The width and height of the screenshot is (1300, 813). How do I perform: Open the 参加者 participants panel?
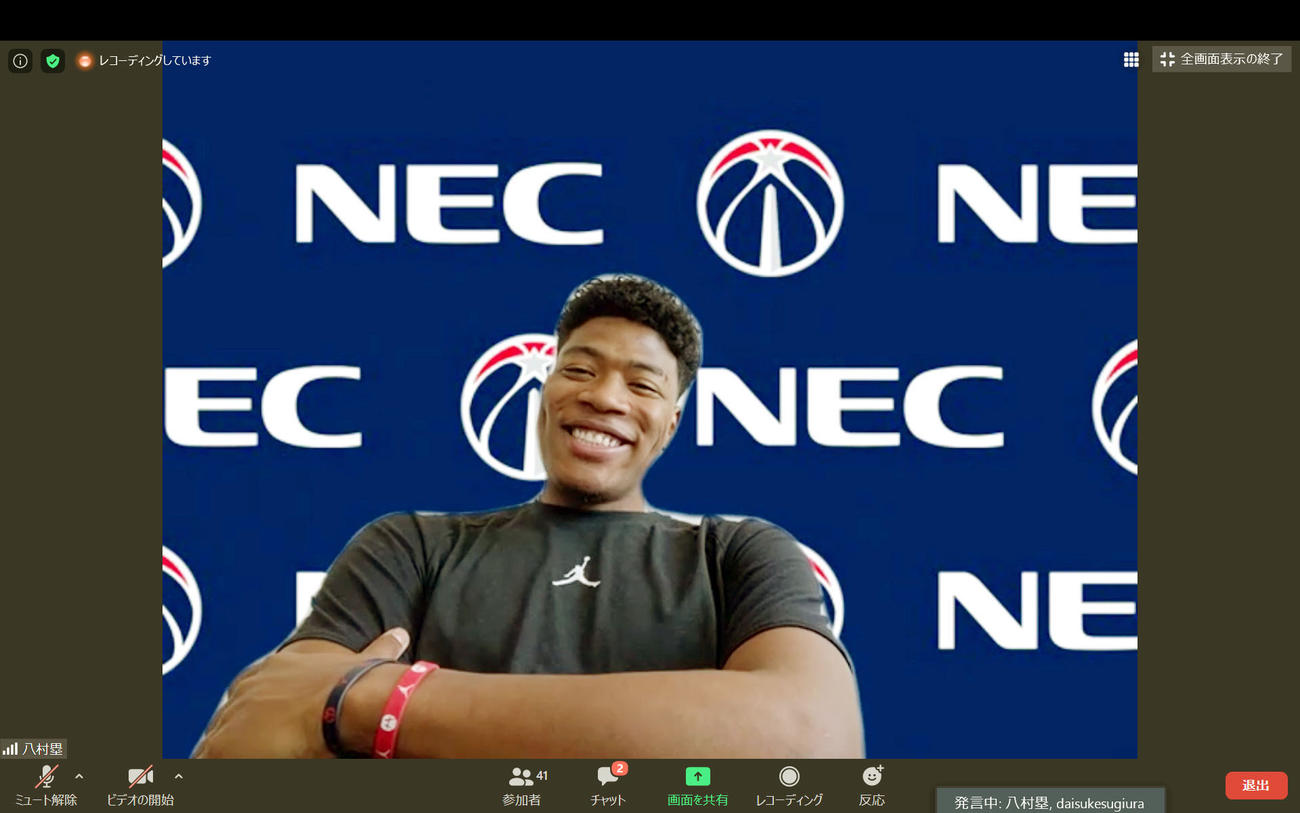523,786
